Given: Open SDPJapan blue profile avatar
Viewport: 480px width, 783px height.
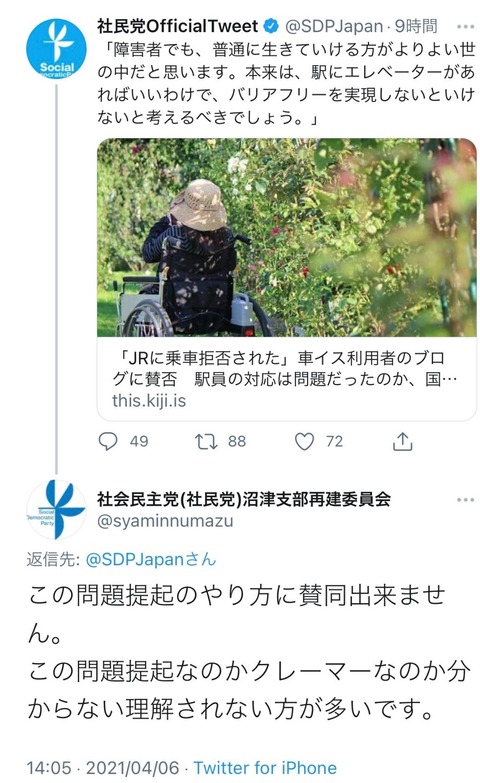Looking at the screenshot, I should click(x=56, y=49).
